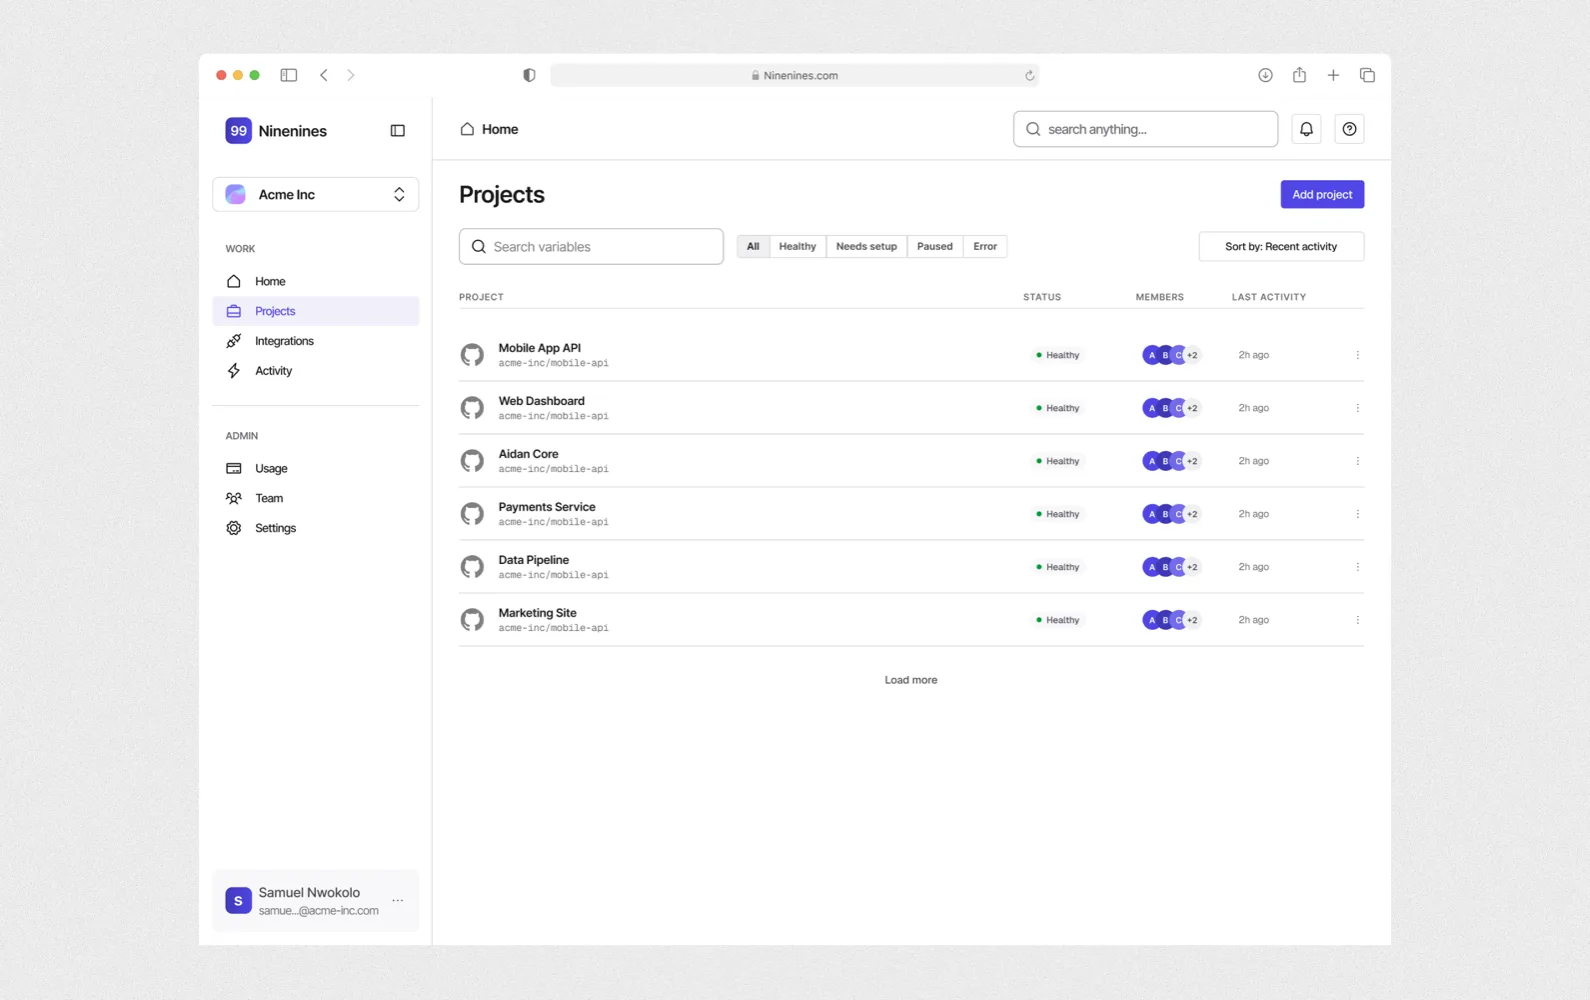The height and width of the screenshot is (1000, 1590).
Task: Open the Team people icon
Action: pyautogui.click(x=234, y=498)
